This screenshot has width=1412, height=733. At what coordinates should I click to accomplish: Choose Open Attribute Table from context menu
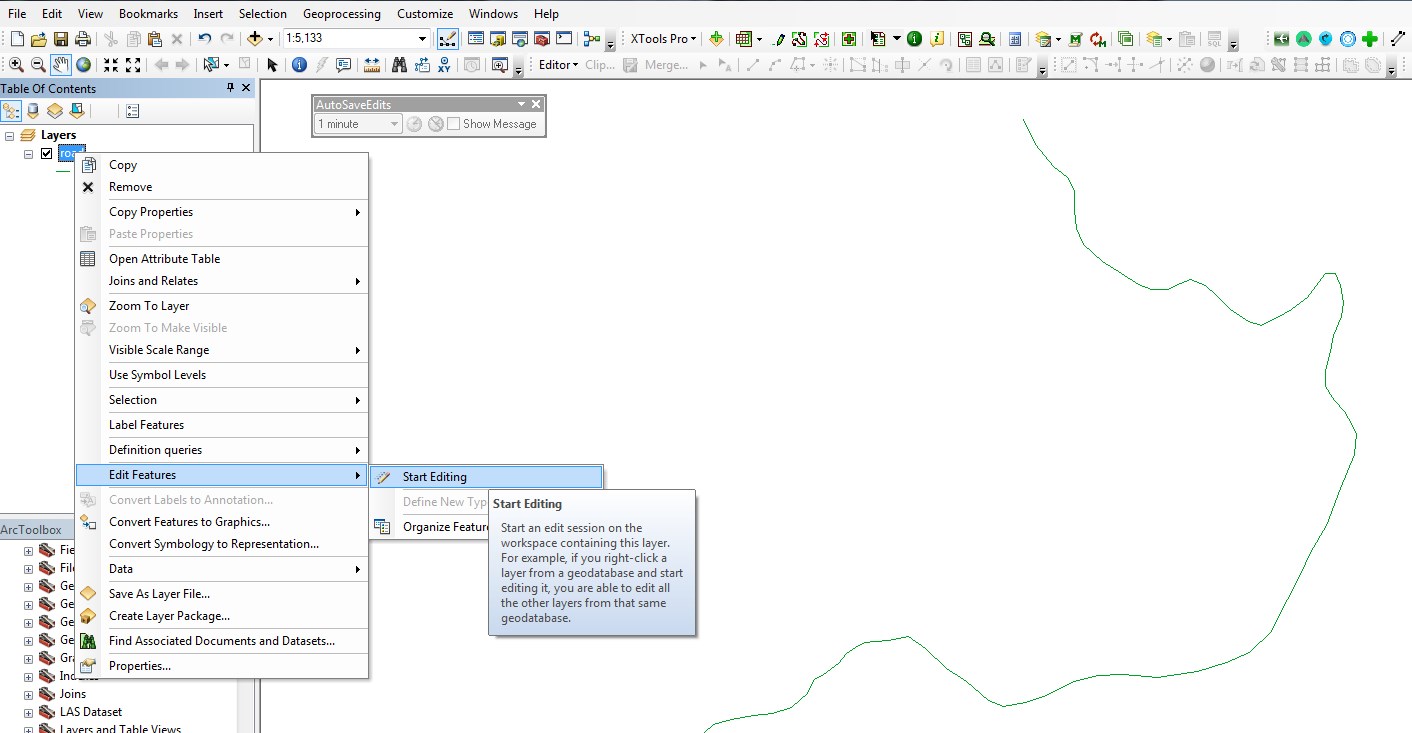[164, 259]
